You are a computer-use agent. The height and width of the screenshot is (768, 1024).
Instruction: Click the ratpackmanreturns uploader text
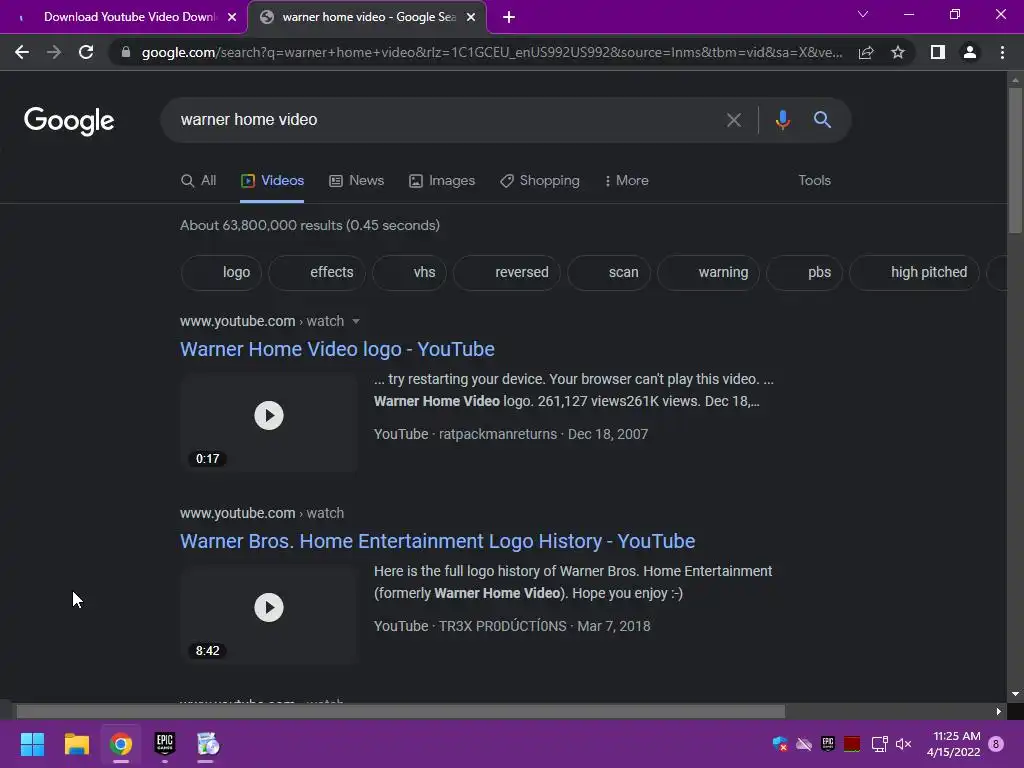tap(498, 434)
